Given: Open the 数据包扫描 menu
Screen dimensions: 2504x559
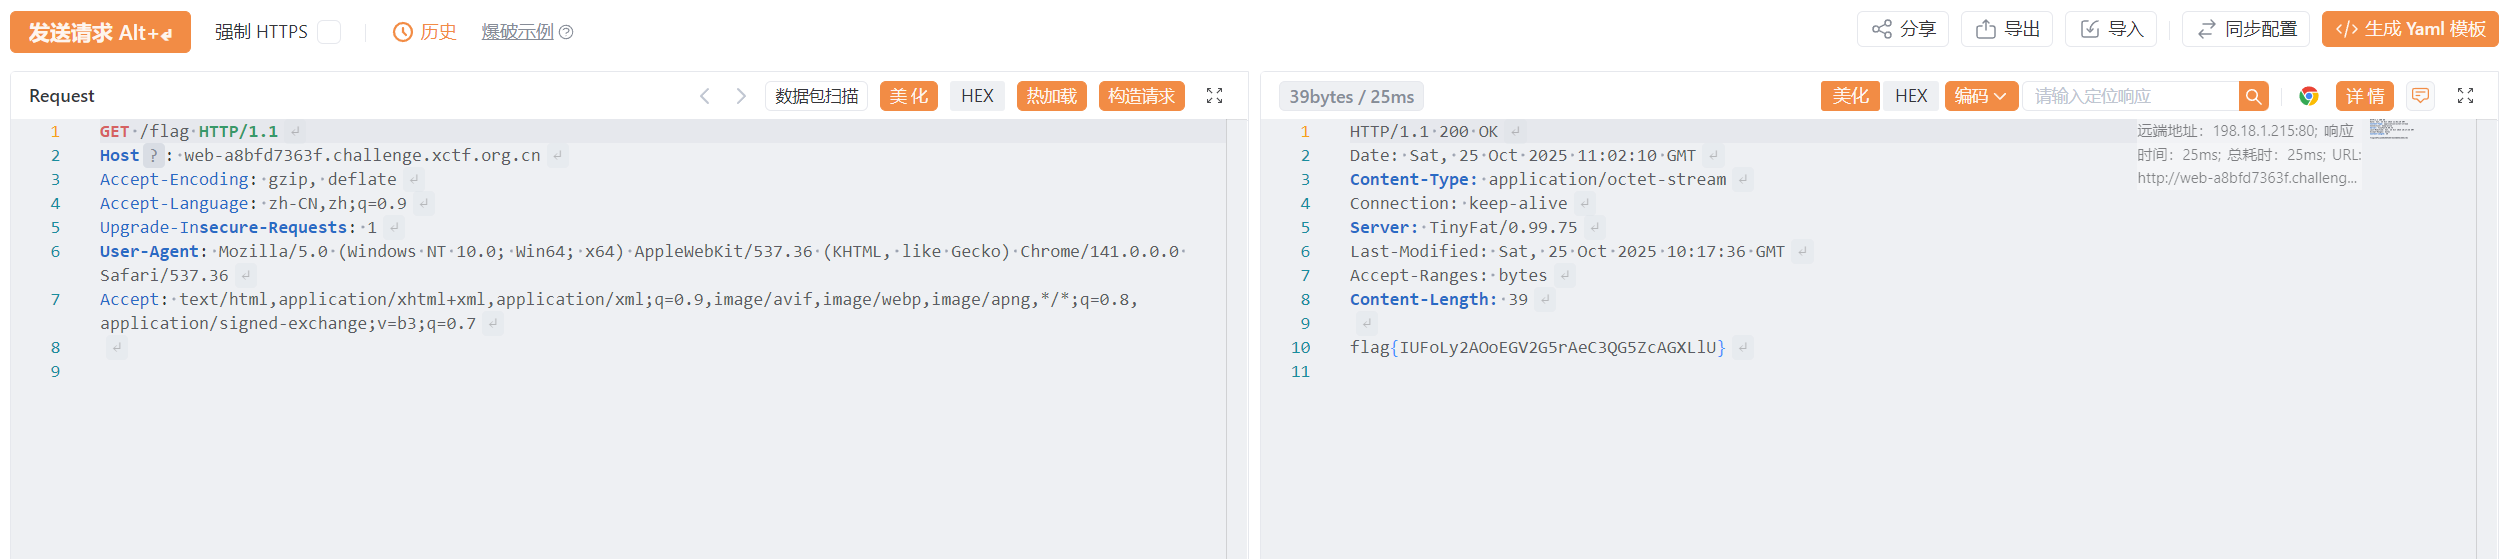Looking at the screenshot, I should 816,96.
